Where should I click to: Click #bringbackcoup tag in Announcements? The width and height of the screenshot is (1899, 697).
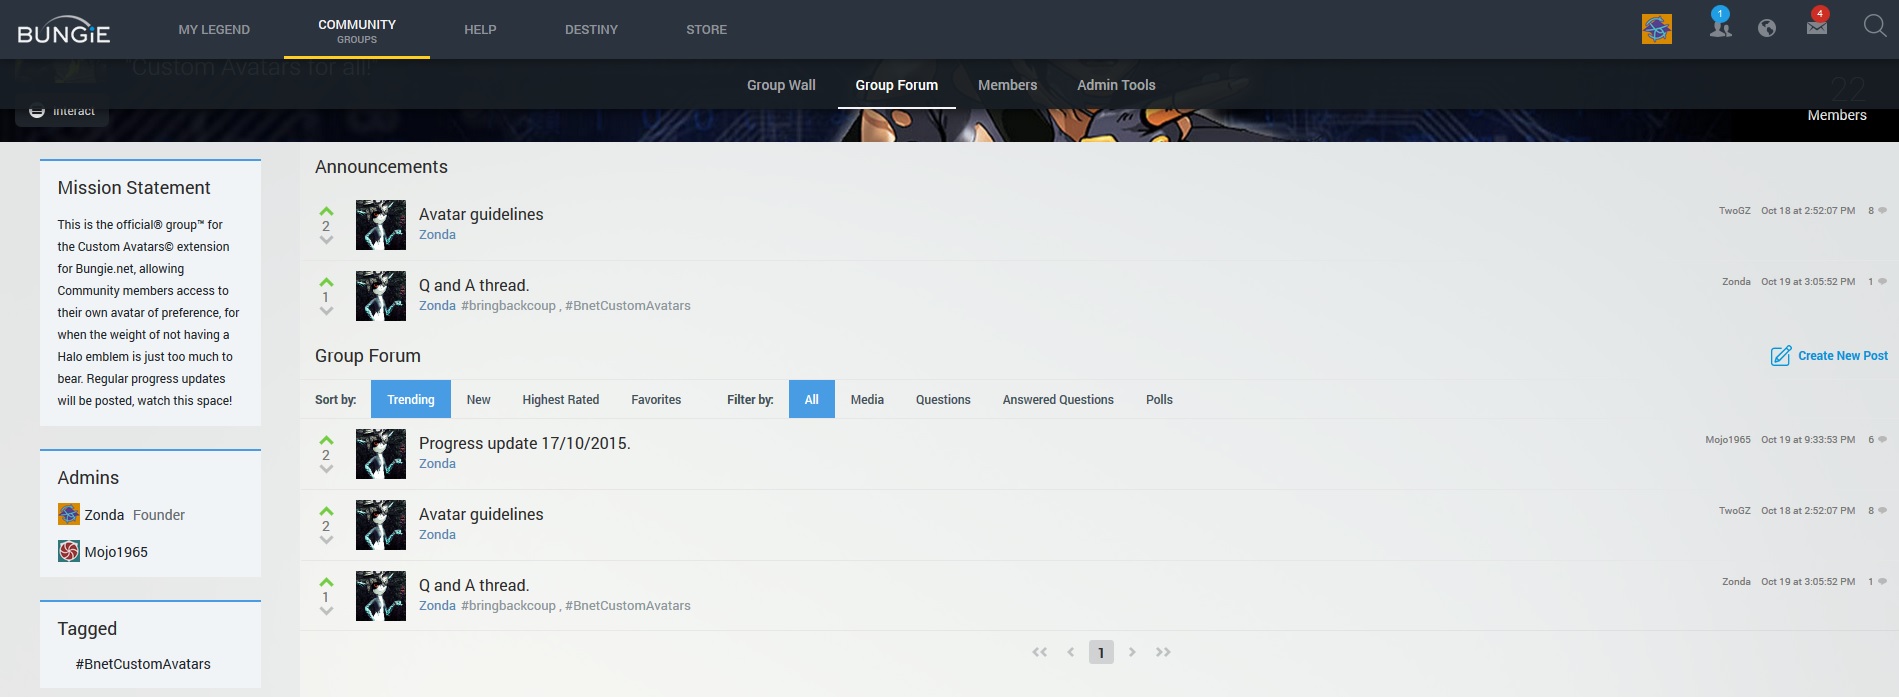pos(508,306)
